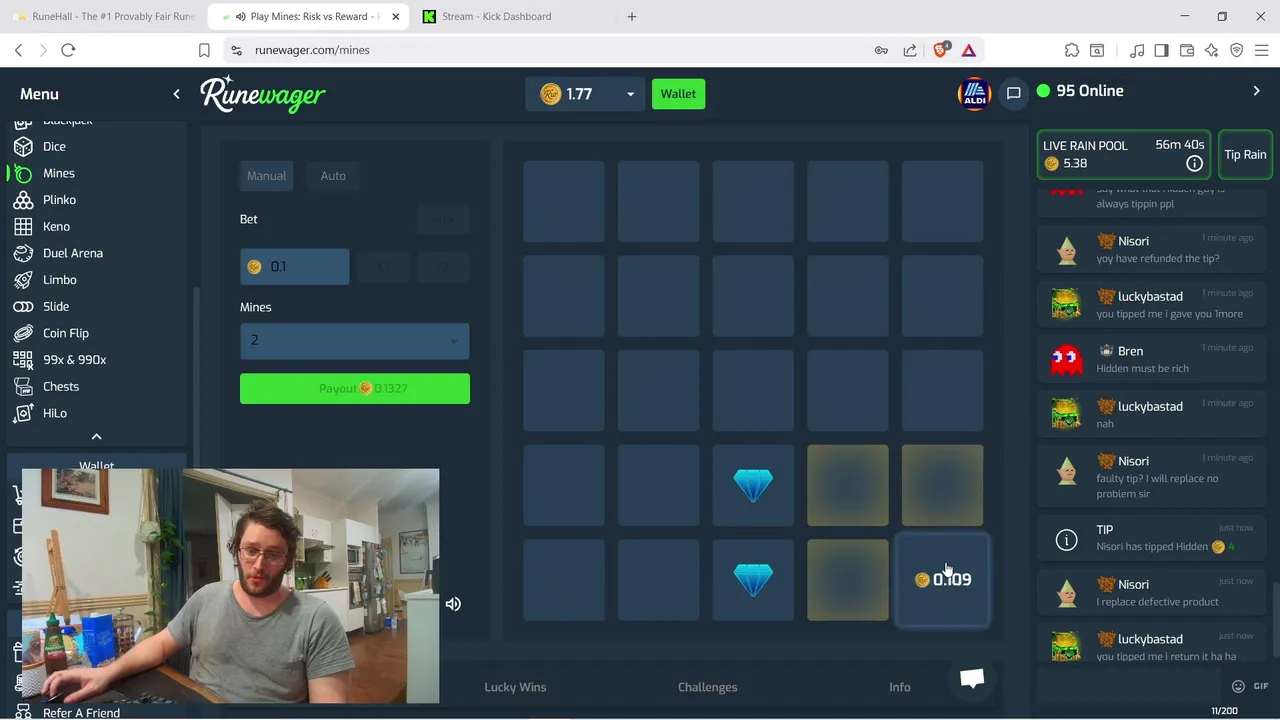Click the green Wallet button
This screenshot has width=1280, height=720.
678,94
